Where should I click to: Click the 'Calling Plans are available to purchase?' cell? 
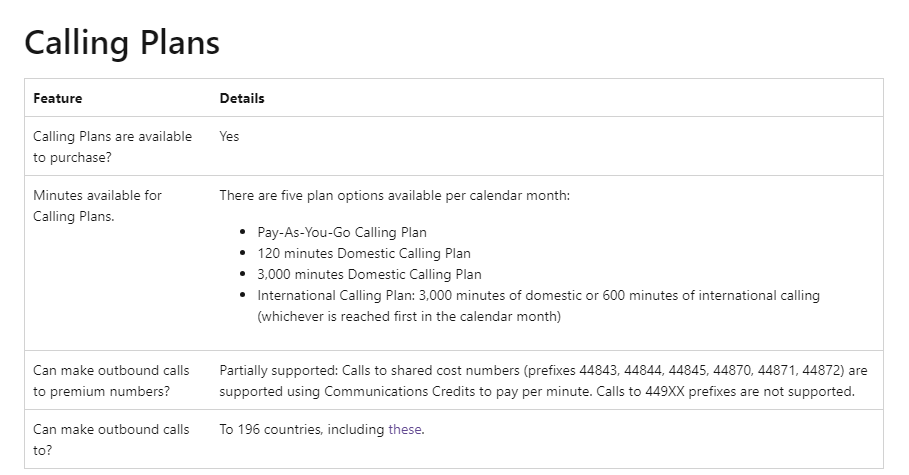[112, 147]
